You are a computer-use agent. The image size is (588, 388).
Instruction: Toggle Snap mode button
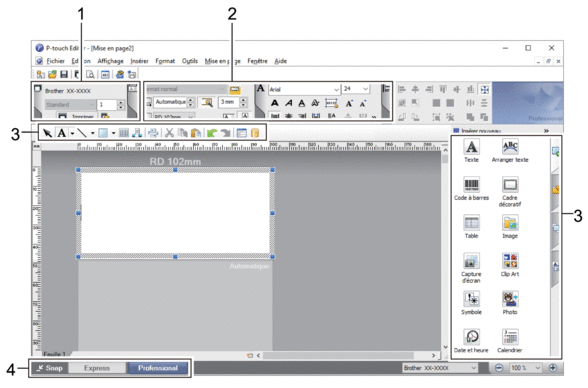point(50,368)
